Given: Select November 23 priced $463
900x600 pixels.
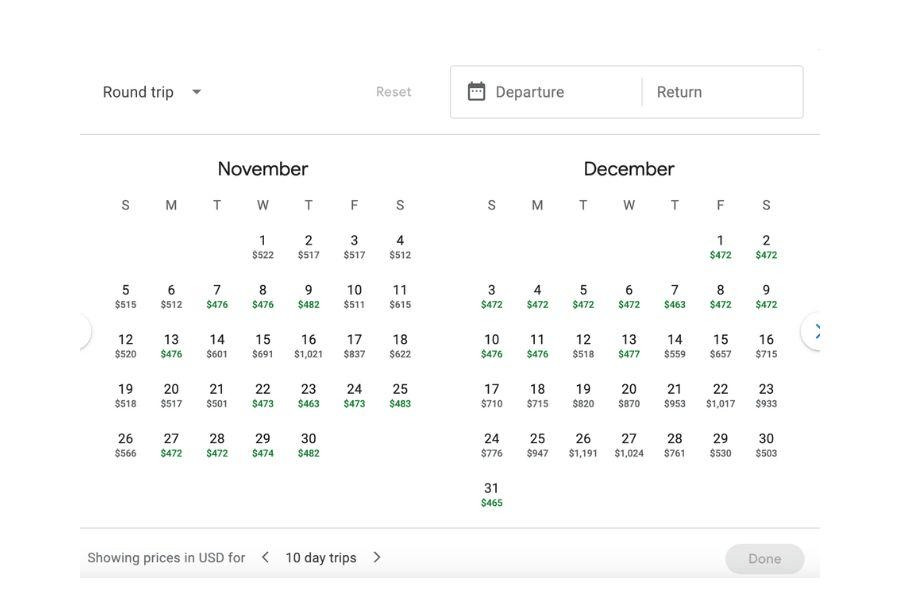Looking at the screenshot, I should tap(308, 395).
